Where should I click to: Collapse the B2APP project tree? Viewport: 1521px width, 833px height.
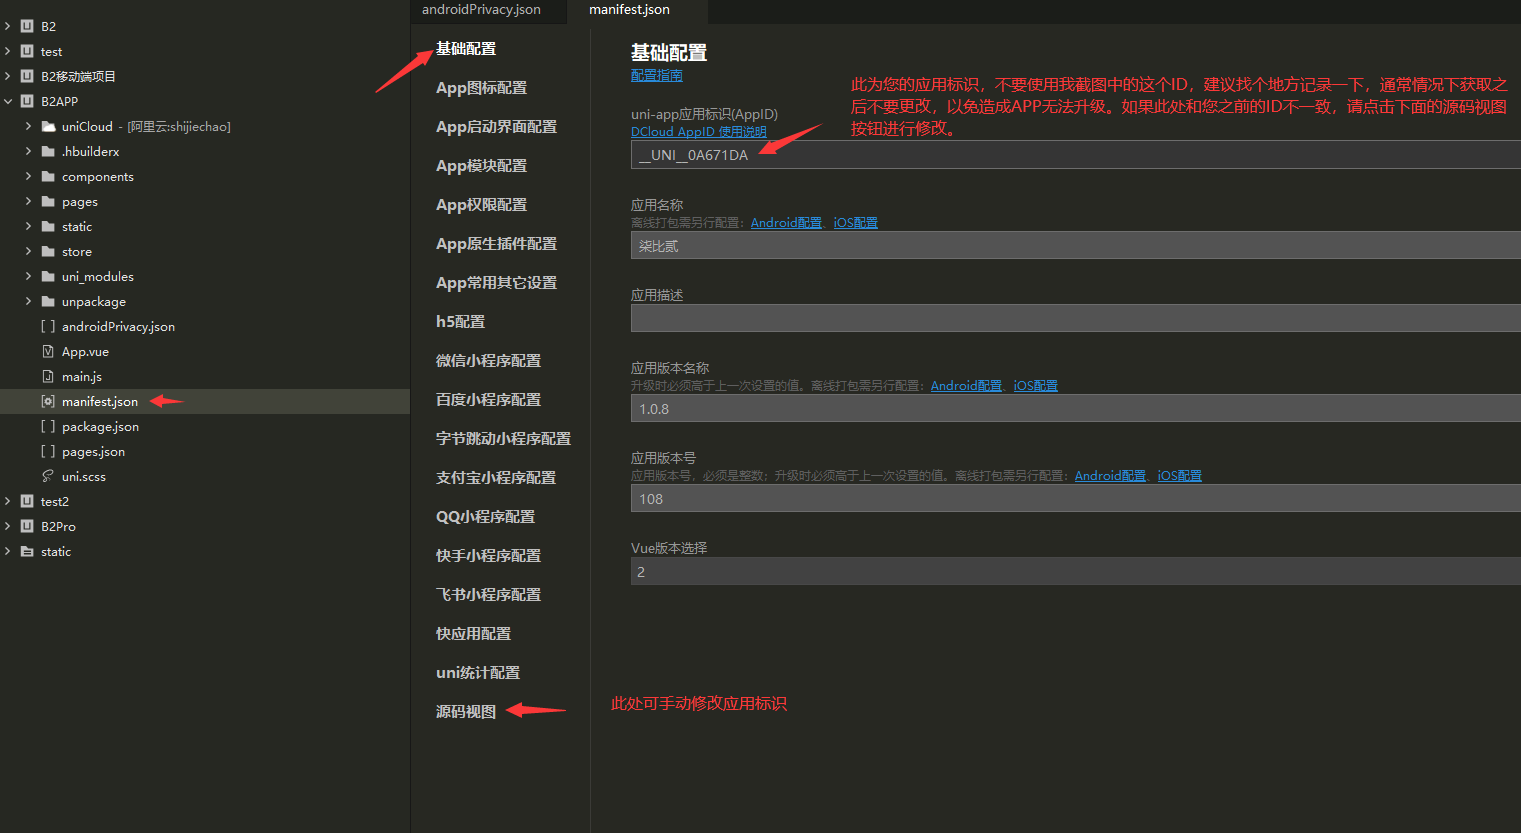point(8,102)
